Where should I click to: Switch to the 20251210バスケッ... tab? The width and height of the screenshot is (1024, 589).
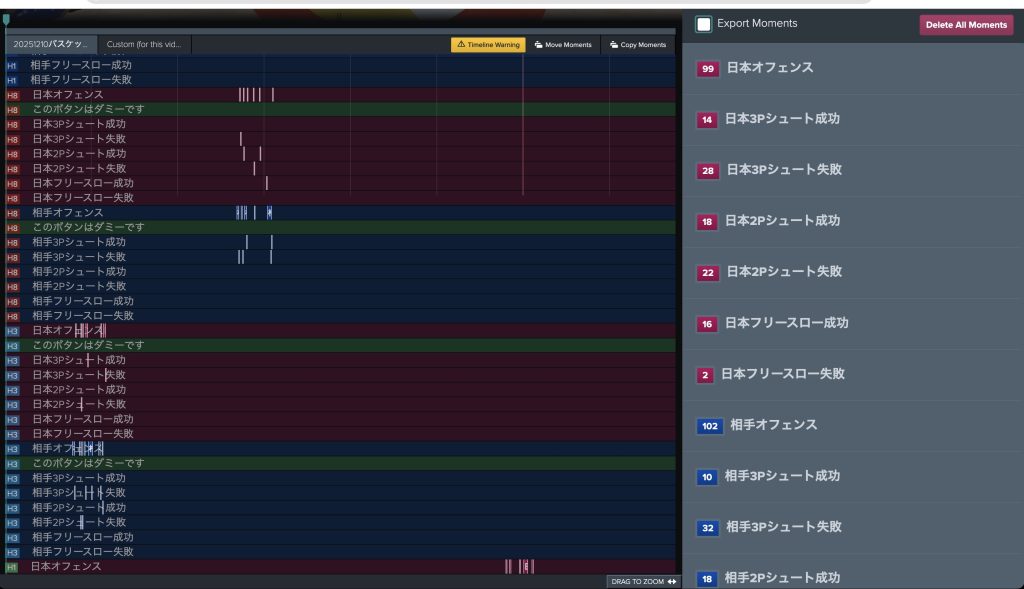[x=50, y=45]
